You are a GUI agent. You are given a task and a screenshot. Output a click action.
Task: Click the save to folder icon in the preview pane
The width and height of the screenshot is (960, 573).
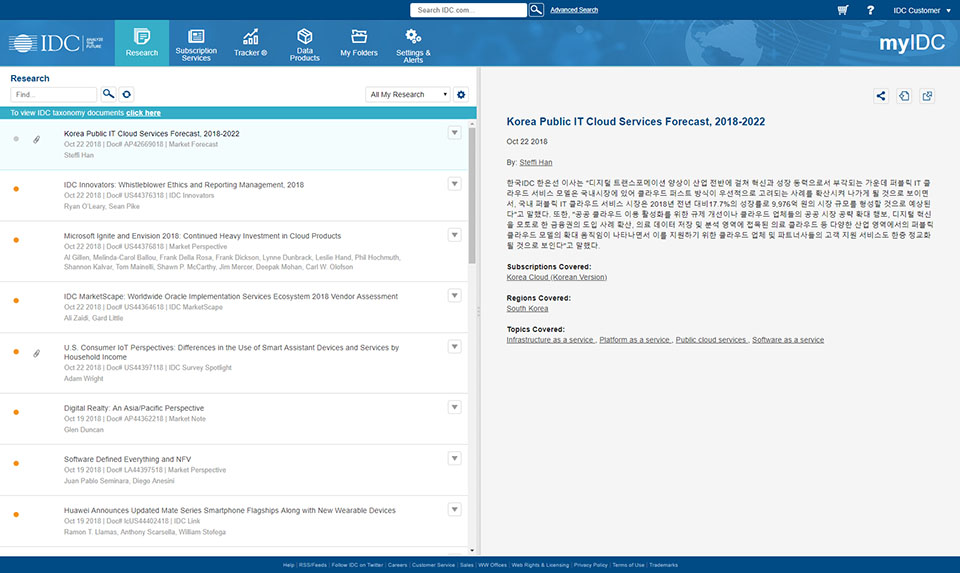(904, 96)
